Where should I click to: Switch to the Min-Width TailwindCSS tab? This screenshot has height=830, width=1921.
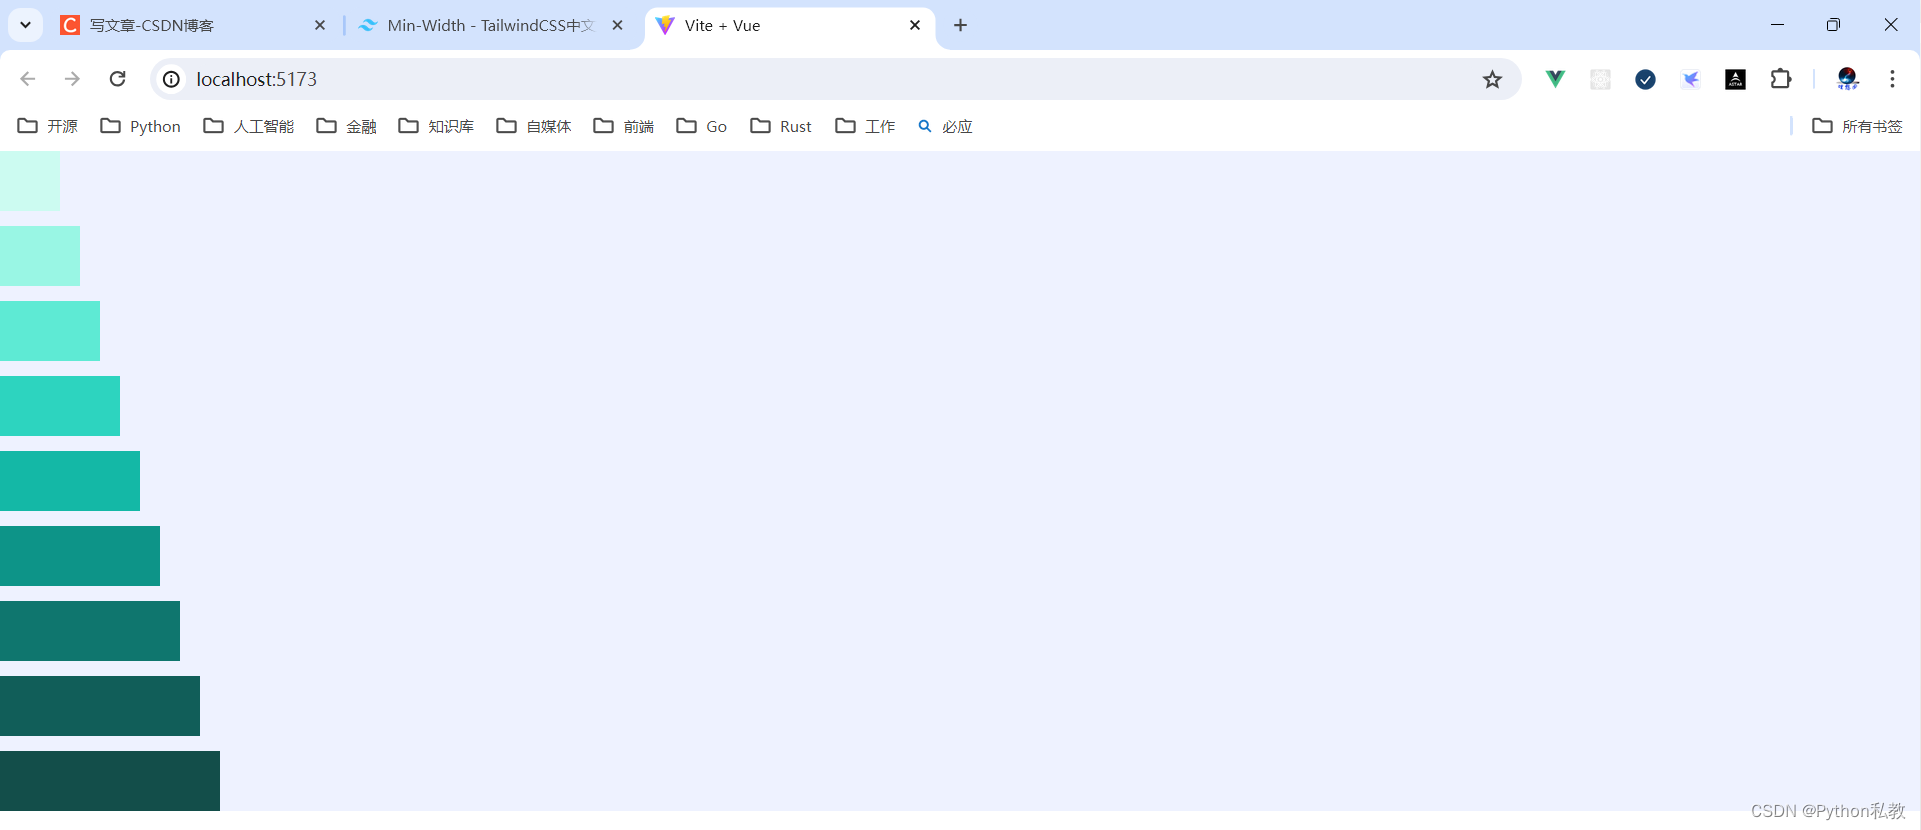[x=490, y=25]
